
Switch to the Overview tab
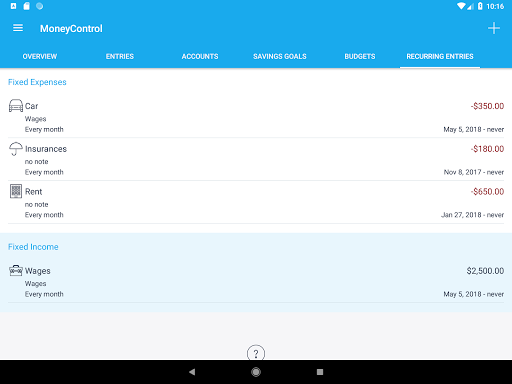pyautogui.click(x=40, y=56)
